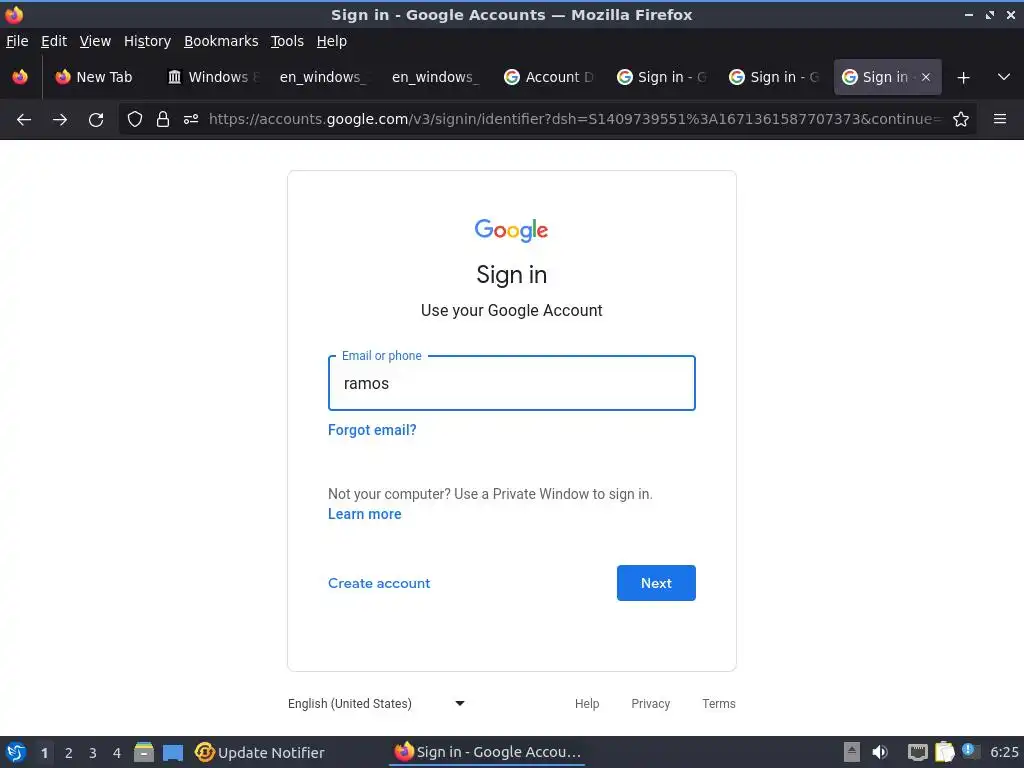Open the volume control in tray
The height and width of the screenshot is (768, 1024).
(880, 752)
